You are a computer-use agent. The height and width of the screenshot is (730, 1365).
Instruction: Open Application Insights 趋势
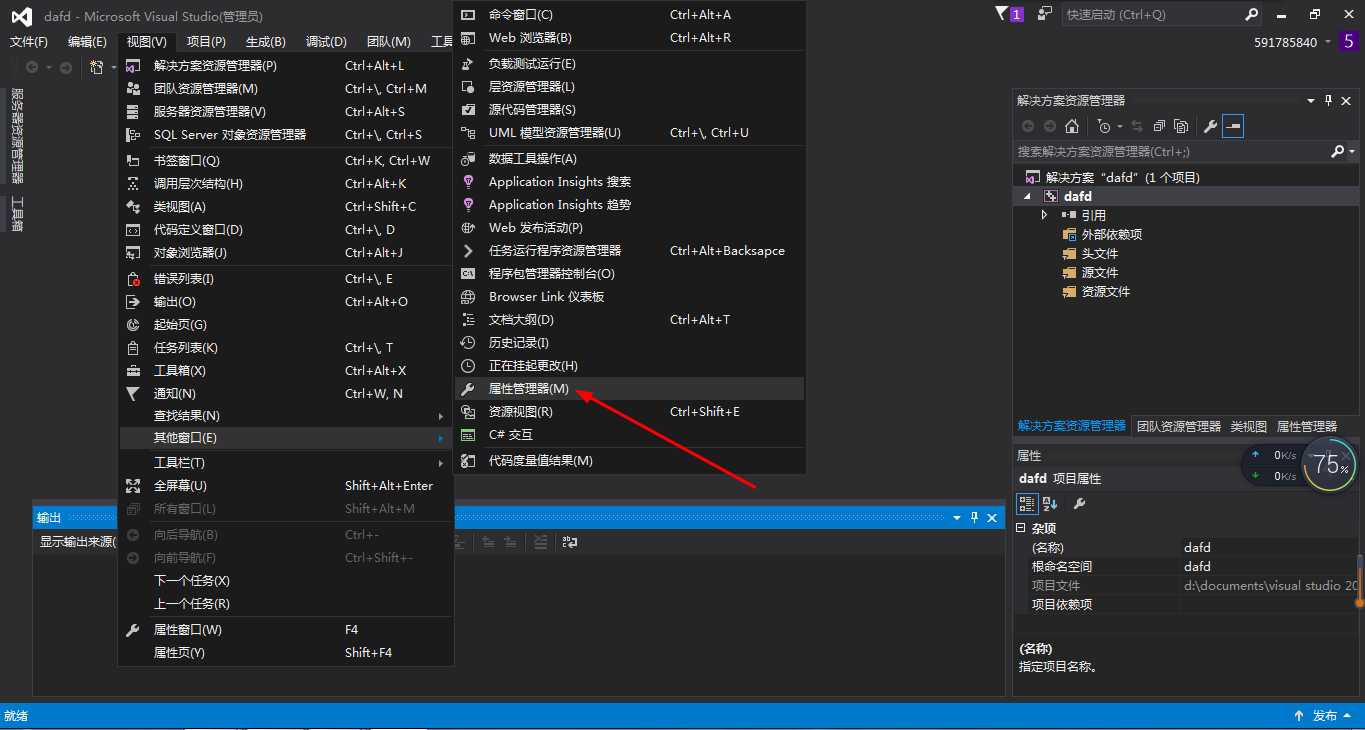click(x=630, y=204)
